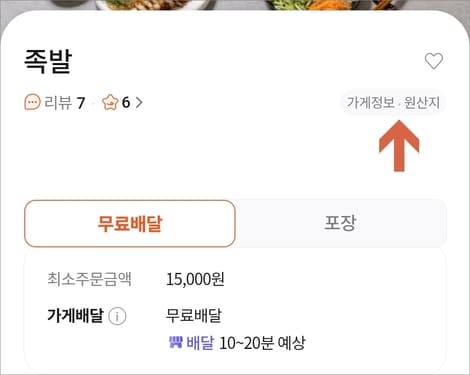
Task: Click the orange upward arrow
Action: 399,146
